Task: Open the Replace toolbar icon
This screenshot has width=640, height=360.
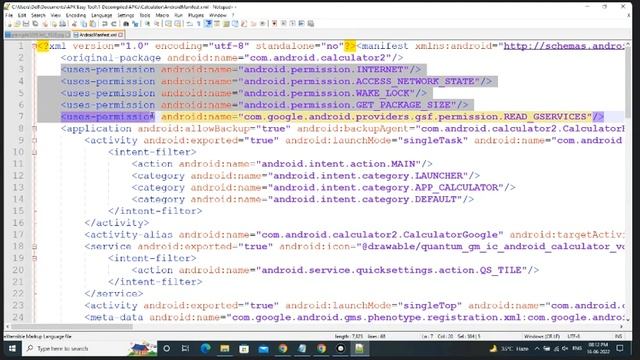Action: click(x=135, y=24)
